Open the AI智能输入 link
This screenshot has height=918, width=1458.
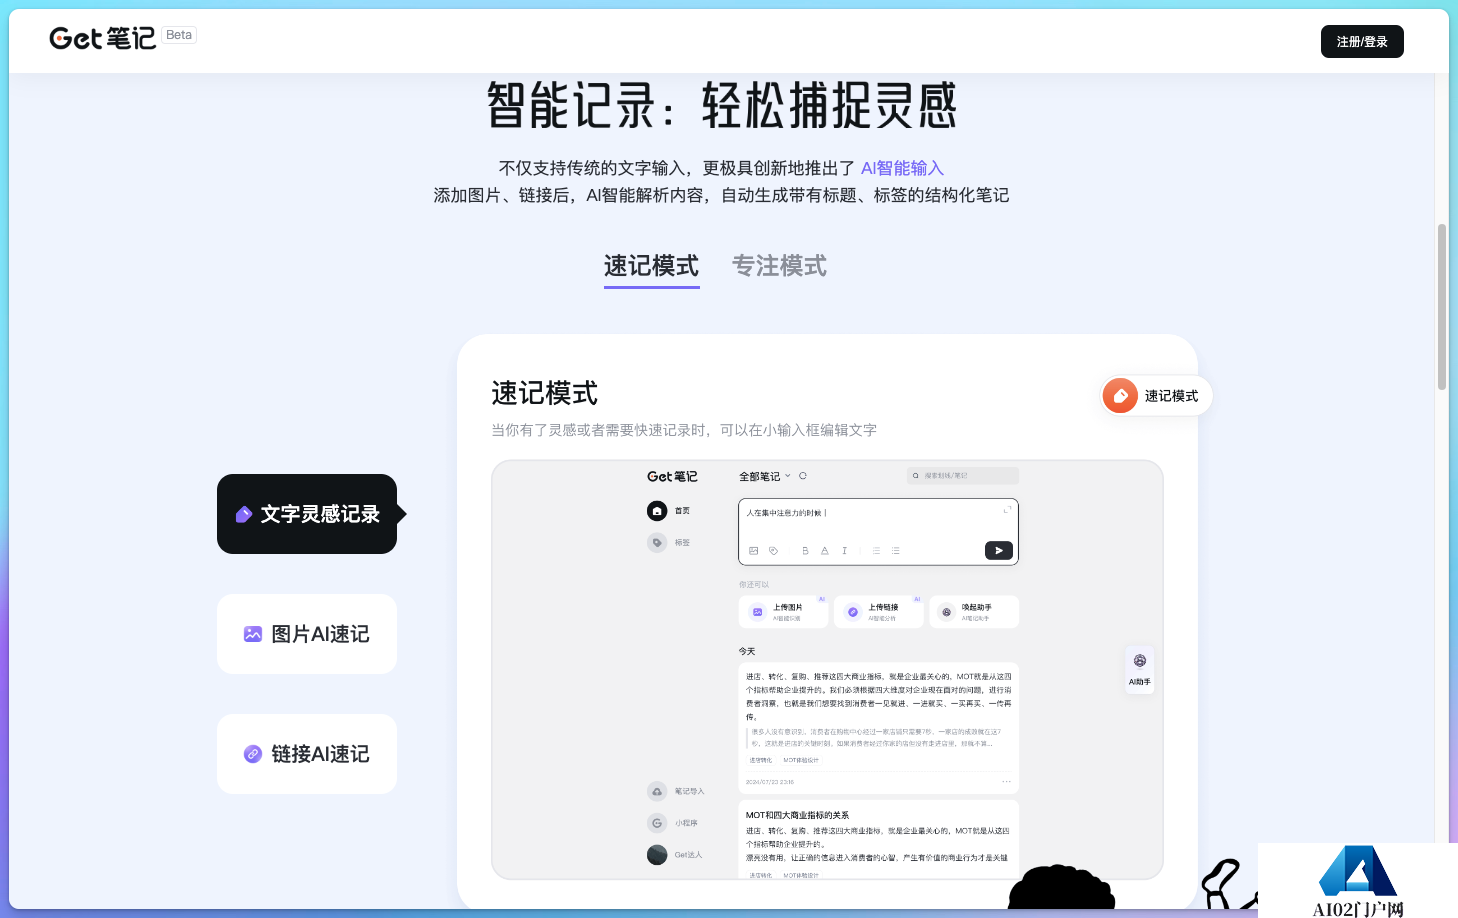(x=902, y=168)
